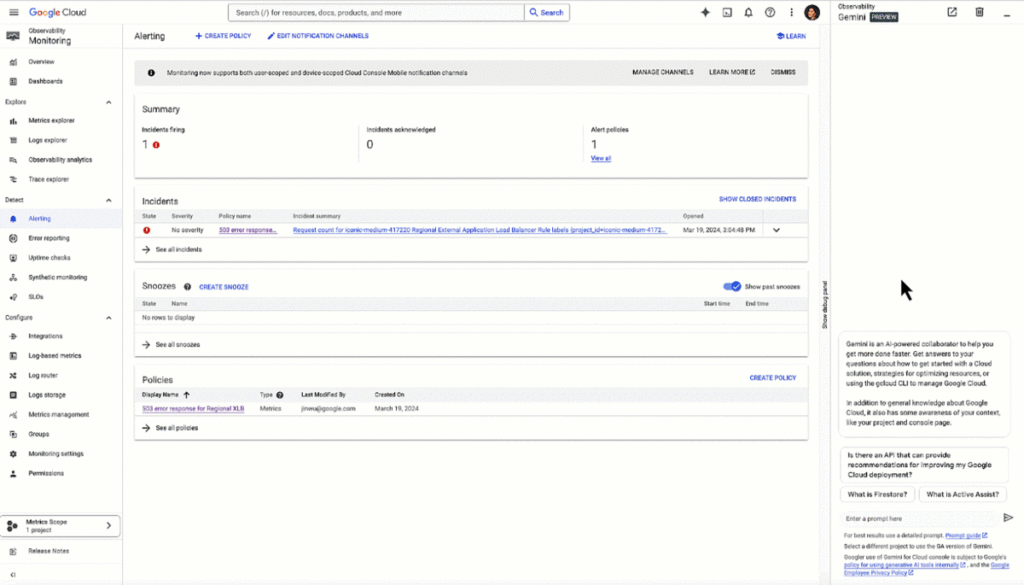Click the Create Policy button at top
Image resolution: width=1024 pixels, height=585 pixels.
point(223,36)
